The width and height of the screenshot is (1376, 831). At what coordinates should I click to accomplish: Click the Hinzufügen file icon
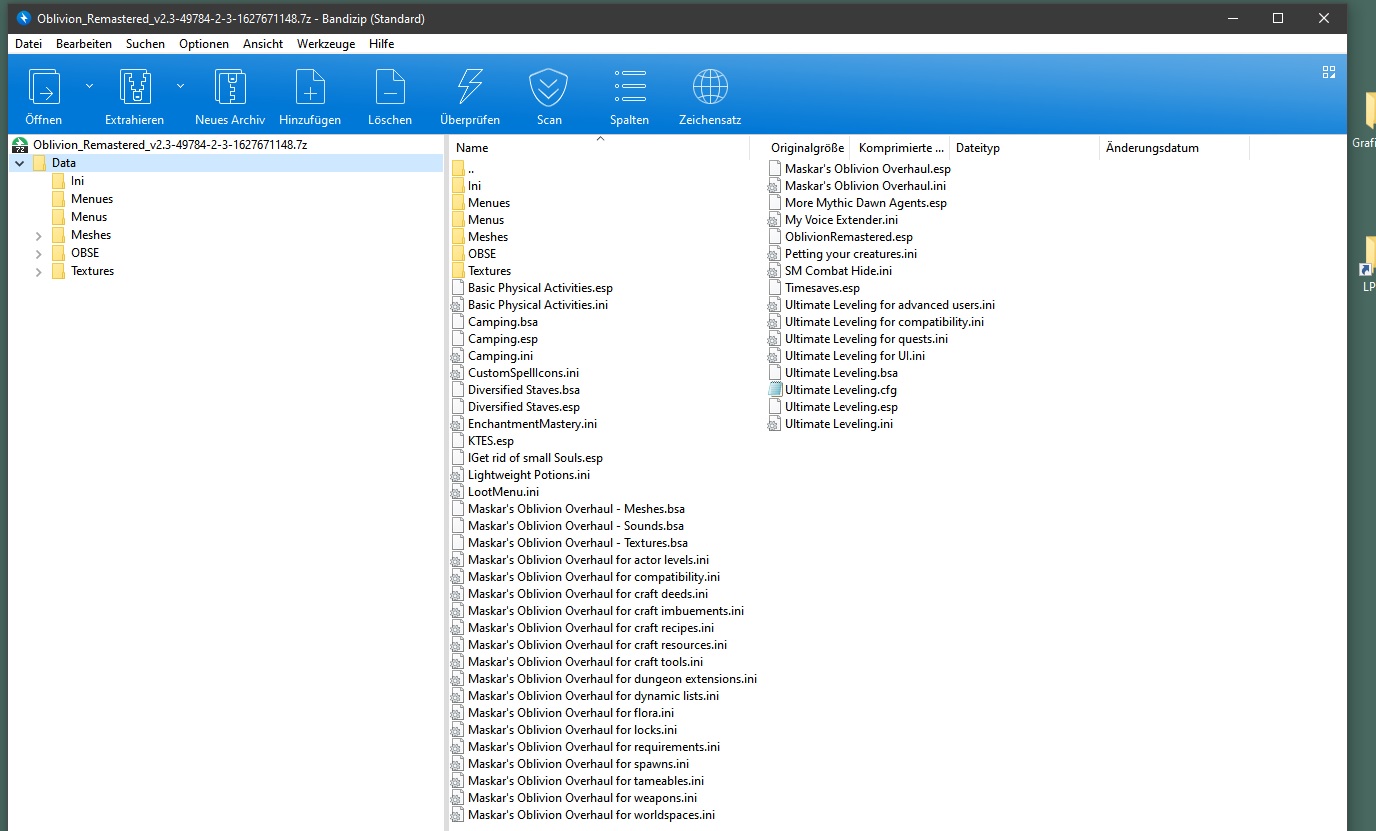pos(310,88)
